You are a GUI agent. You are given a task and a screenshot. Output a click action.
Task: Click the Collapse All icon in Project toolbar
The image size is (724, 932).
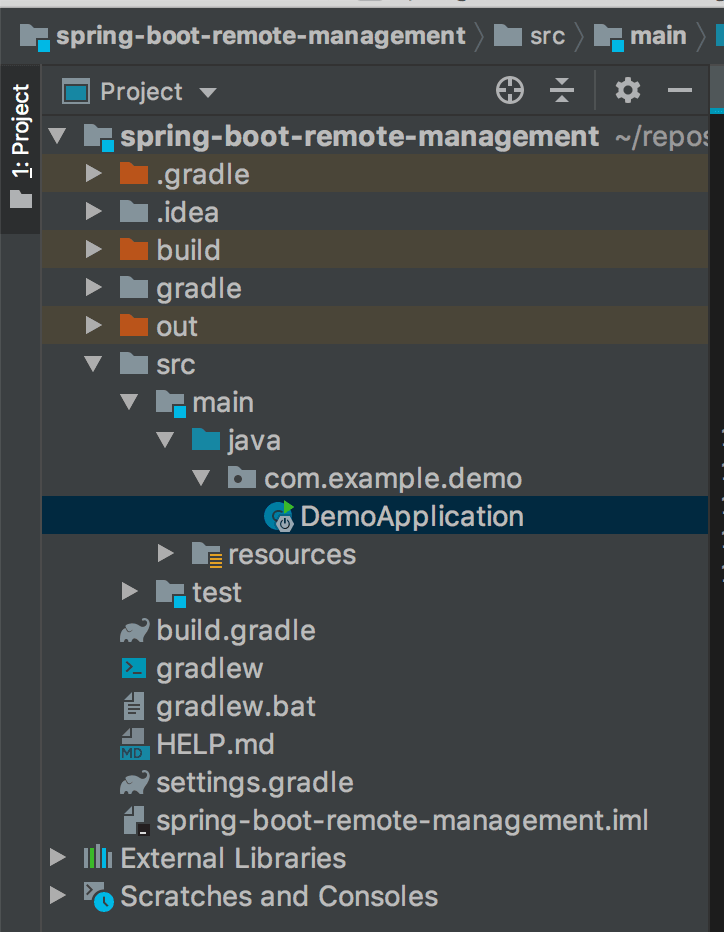(562, 90)
